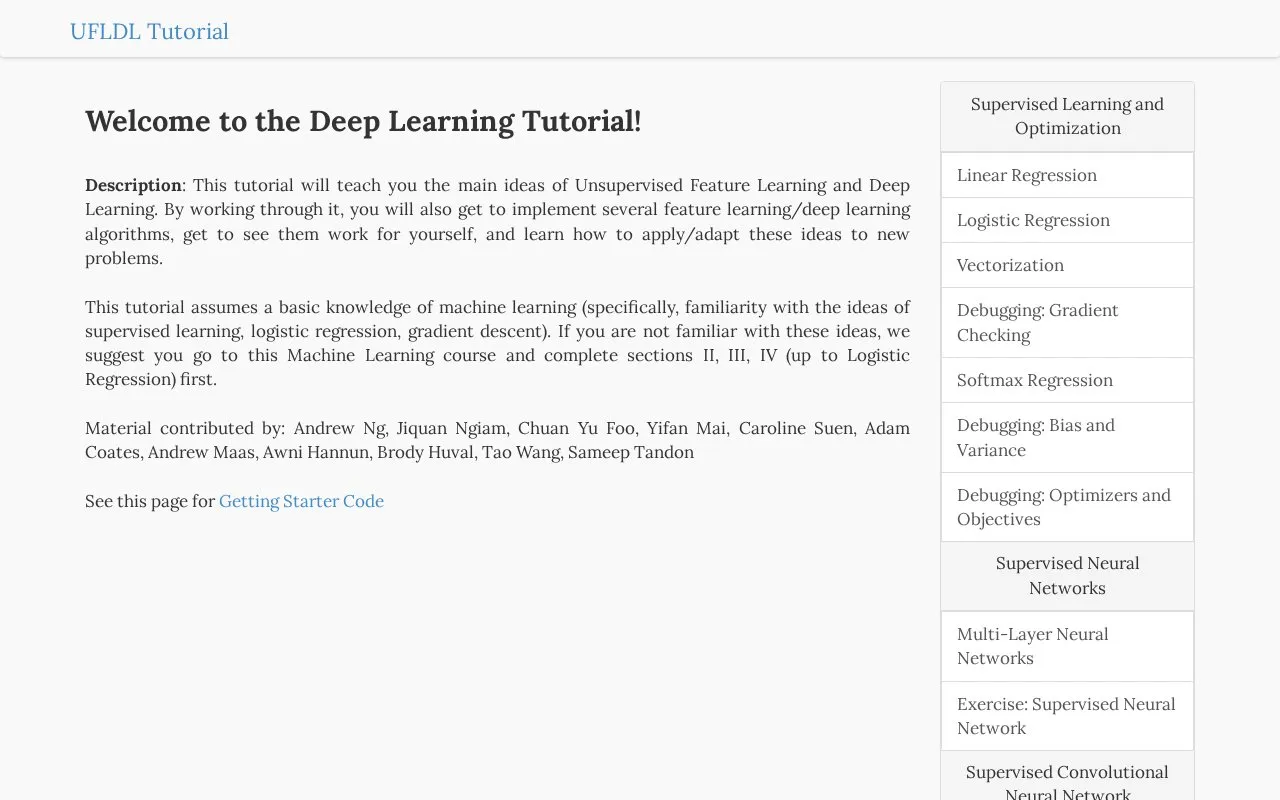Click the Supervised Neural Networks header
The width and height of the screenshot is (1280, 800).
(x=1067, y=576)
